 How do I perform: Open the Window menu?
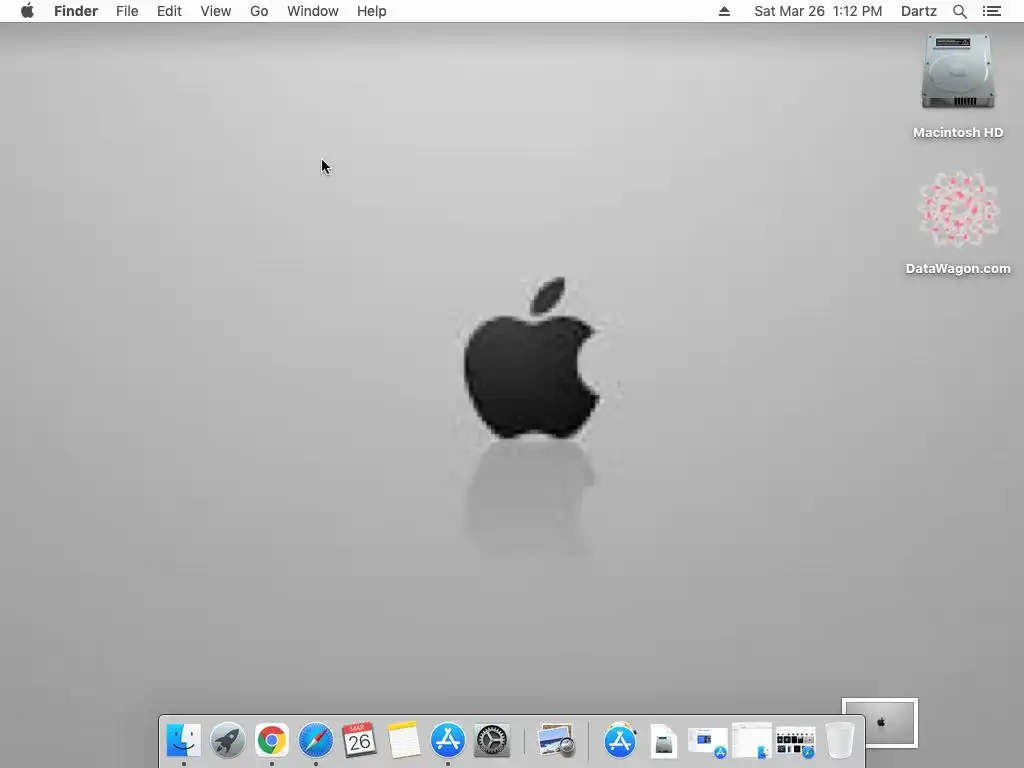pyautogui.click(x=313, y=11)
